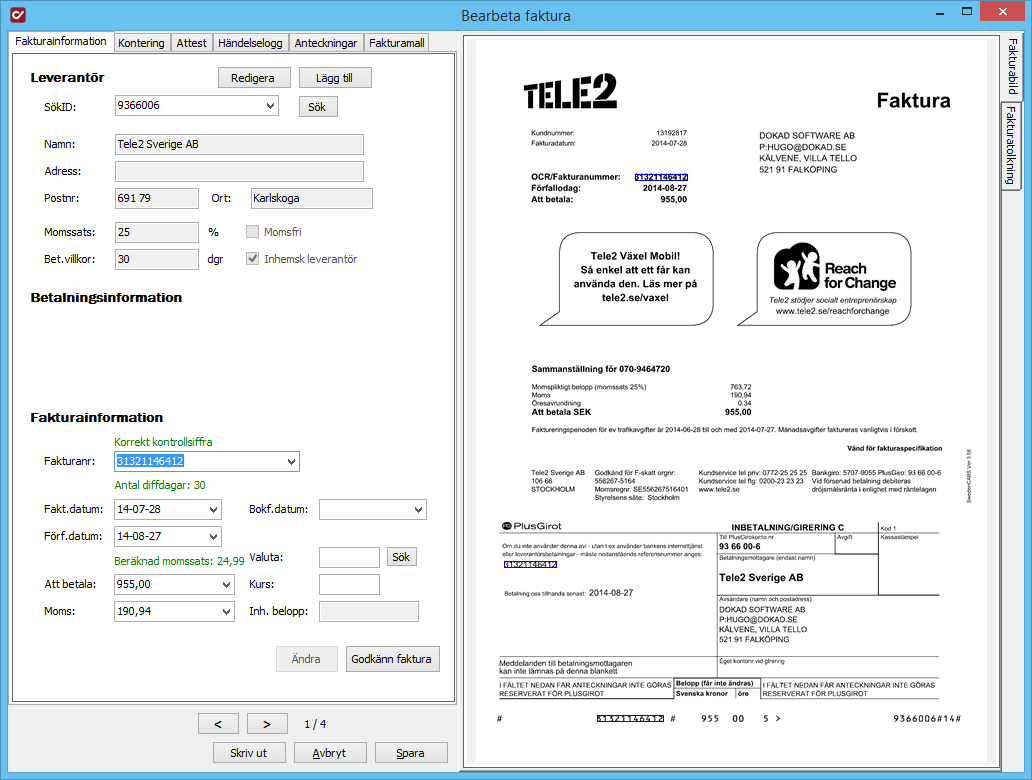Screen dimensions: 1032x780
Task: Open the Fakturanr dropdown arrow
Action: pyautogui.click(x=291, y=461)
